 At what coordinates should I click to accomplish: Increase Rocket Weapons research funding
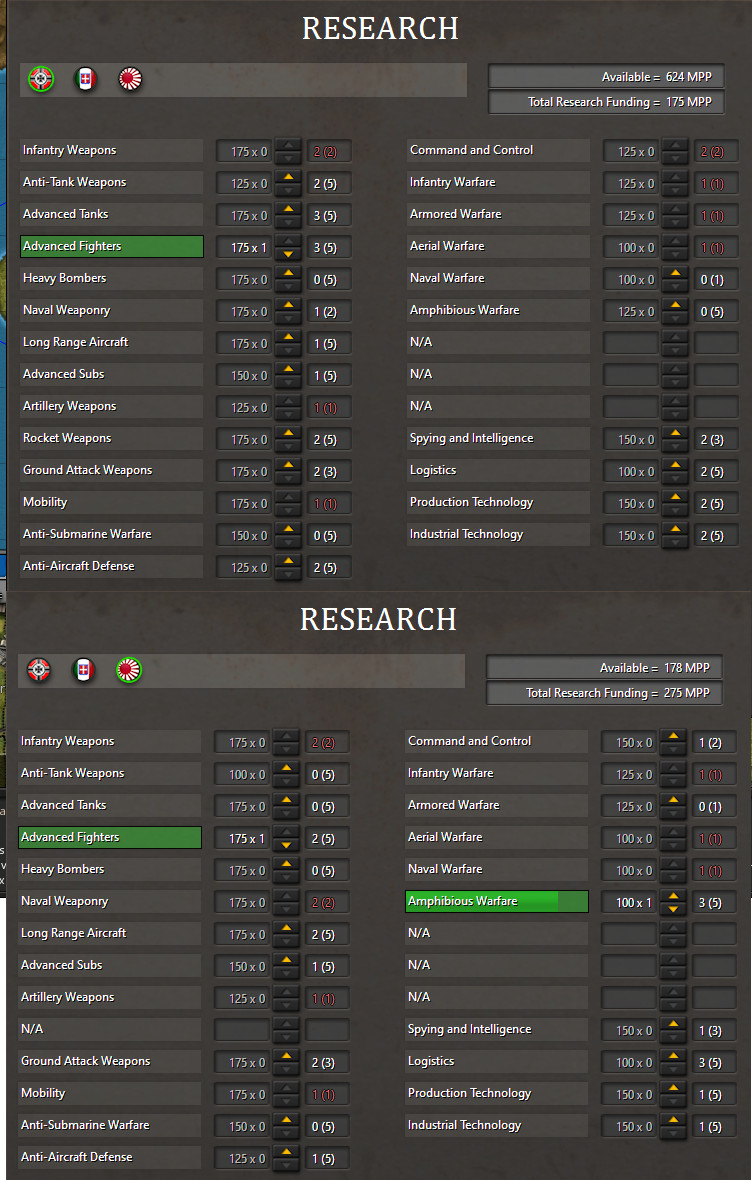click(288, 433)
